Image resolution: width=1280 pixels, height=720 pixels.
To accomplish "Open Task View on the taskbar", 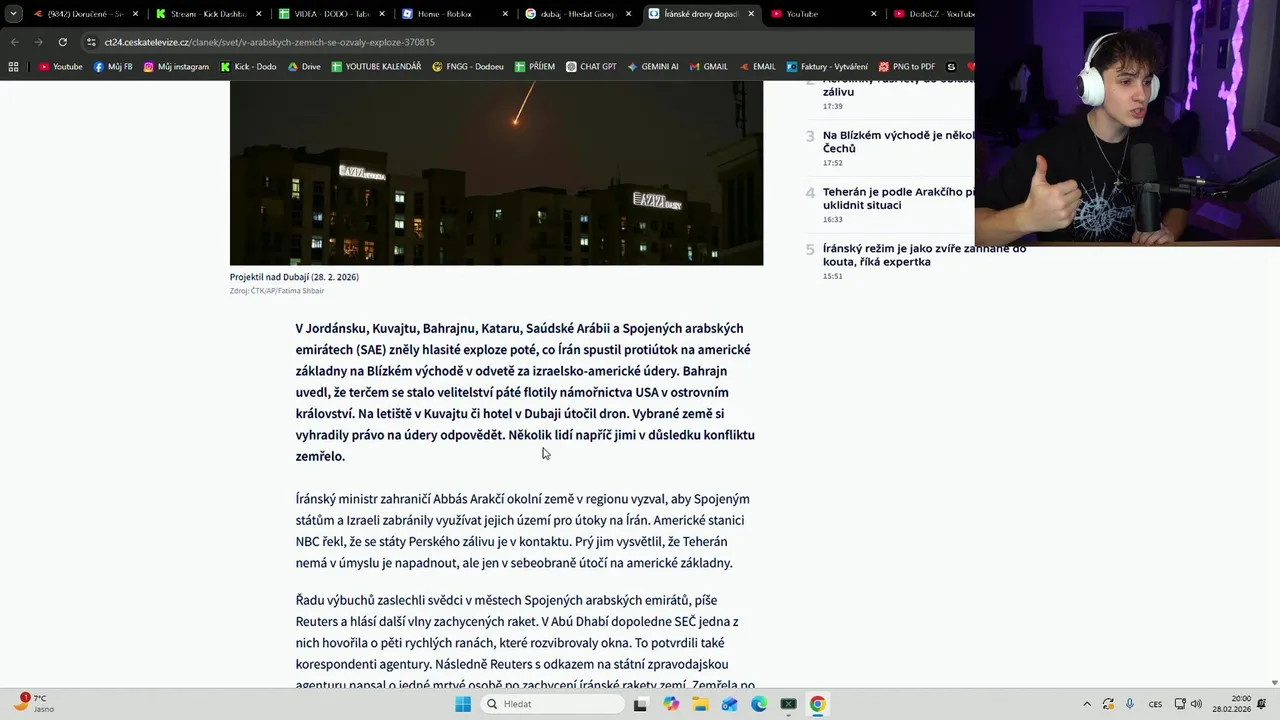I will pos(640,704).
